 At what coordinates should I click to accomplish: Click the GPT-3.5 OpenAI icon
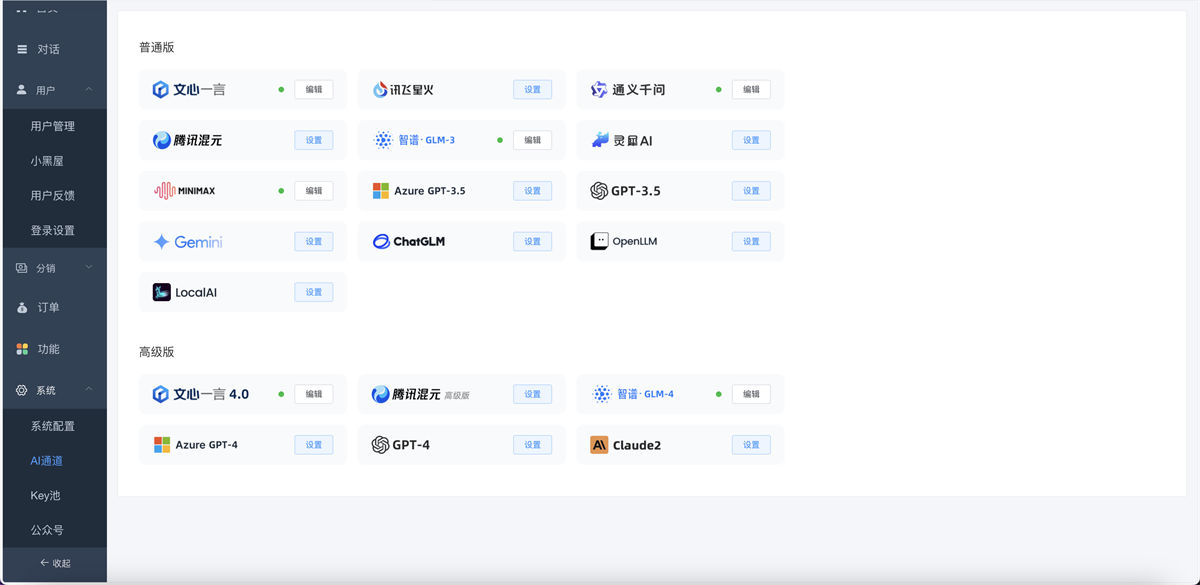[x=597, y=190]
